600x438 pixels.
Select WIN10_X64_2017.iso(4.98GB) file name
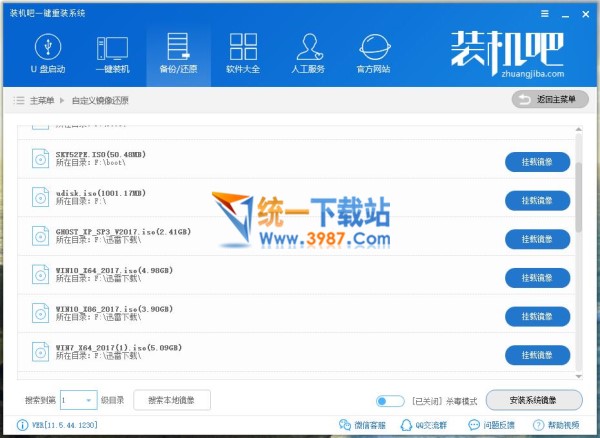(114, 270)
